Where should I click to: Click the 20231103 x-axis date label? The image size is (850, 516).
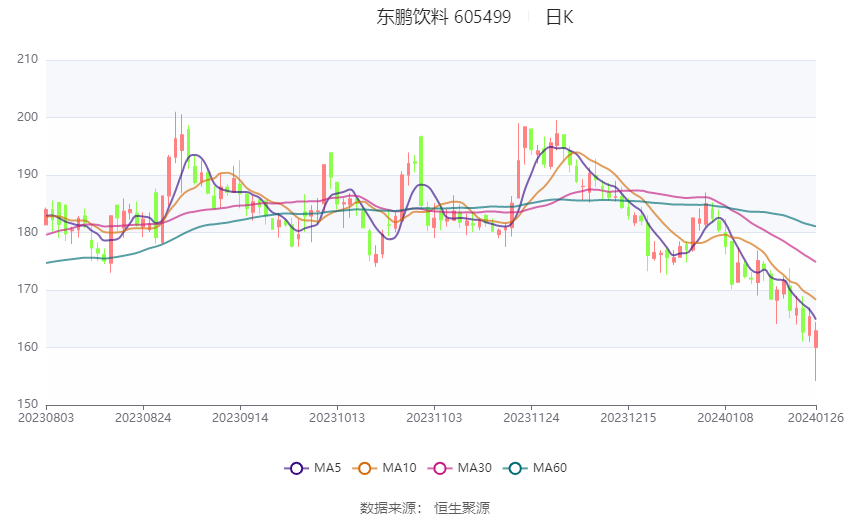coord(434,418)
